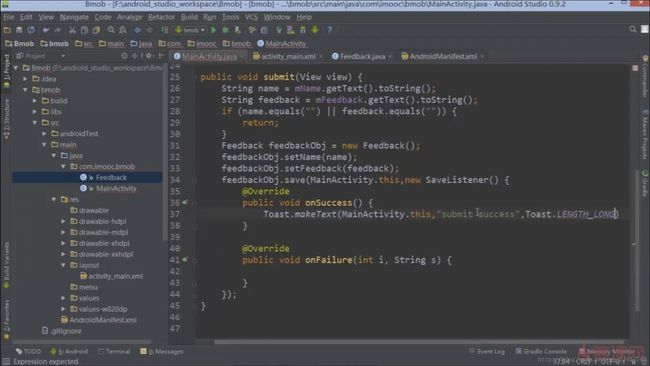The image size is (650, 366).
Task: Collapse the layout folder node
Action: pos(64,265)
